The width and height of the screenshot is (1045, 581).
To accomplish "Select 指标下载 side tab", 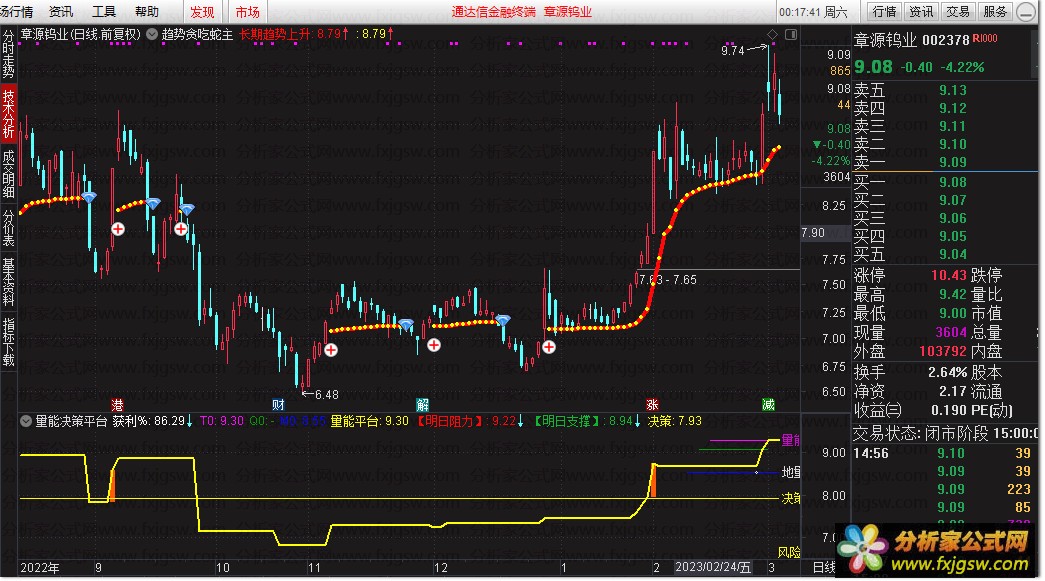I will 9,341.
